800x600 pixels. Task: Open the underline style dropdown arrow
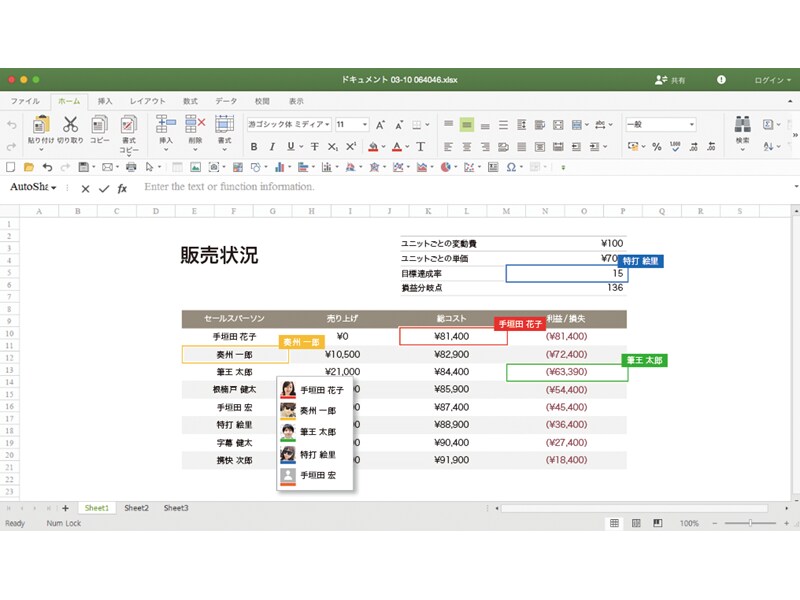[x=301, y=147]
